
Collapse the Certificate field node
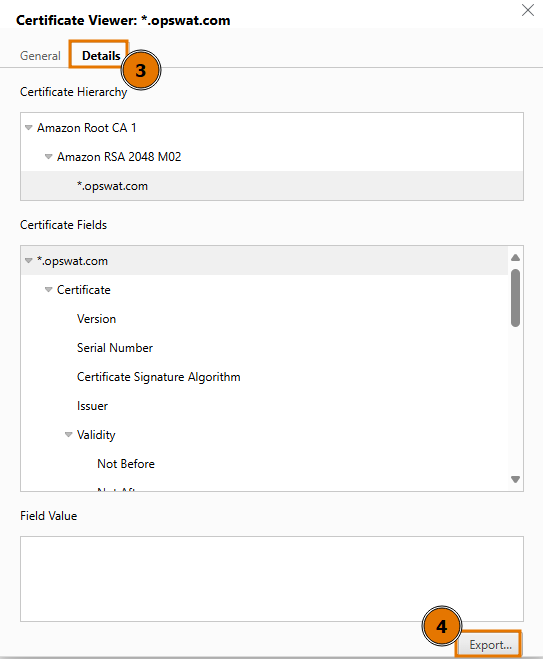coord(48,290)
